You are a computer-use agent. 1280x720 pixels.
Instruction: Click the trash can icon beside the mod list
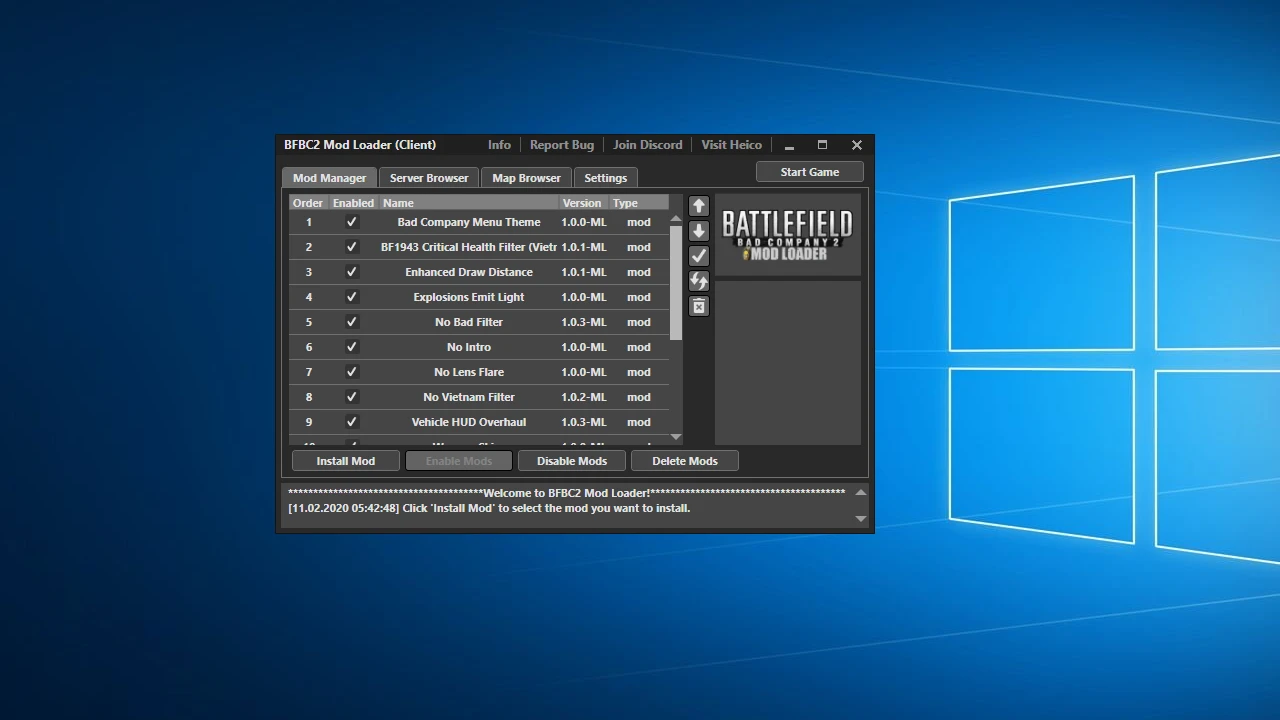coord(699,306)
